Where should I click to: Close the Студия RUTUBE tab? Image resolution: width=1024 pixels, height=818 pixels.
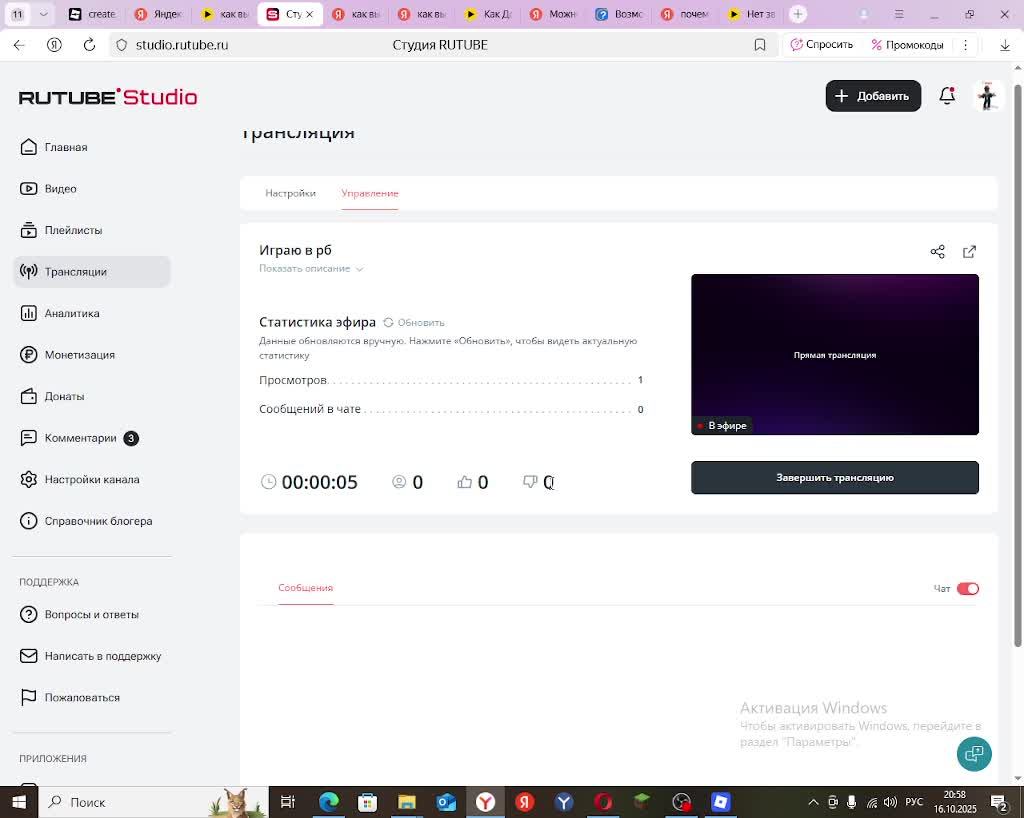(x=310, y=14)
